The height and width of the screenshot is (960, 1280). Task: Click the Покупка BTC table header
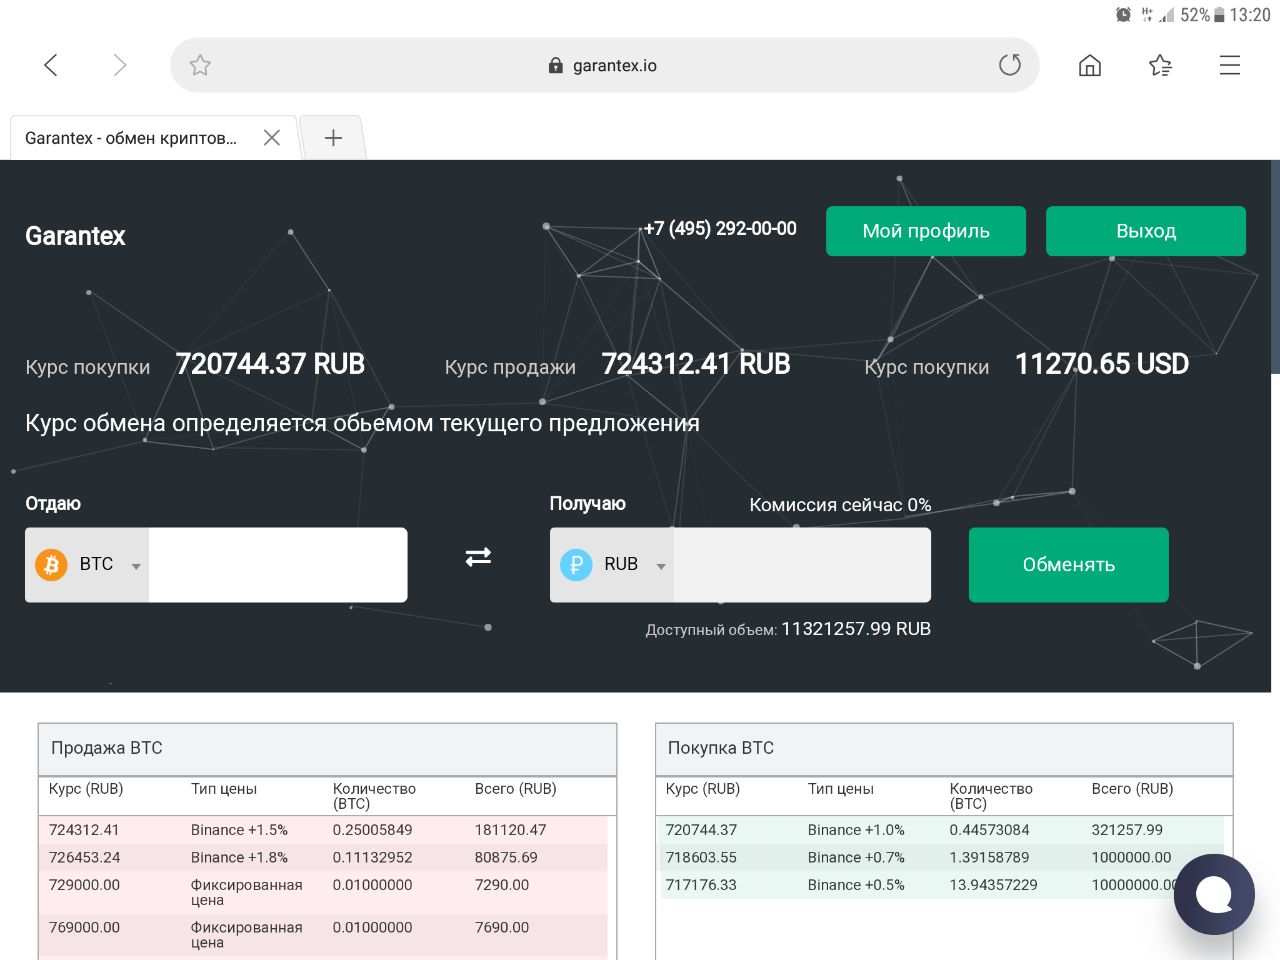944,749
